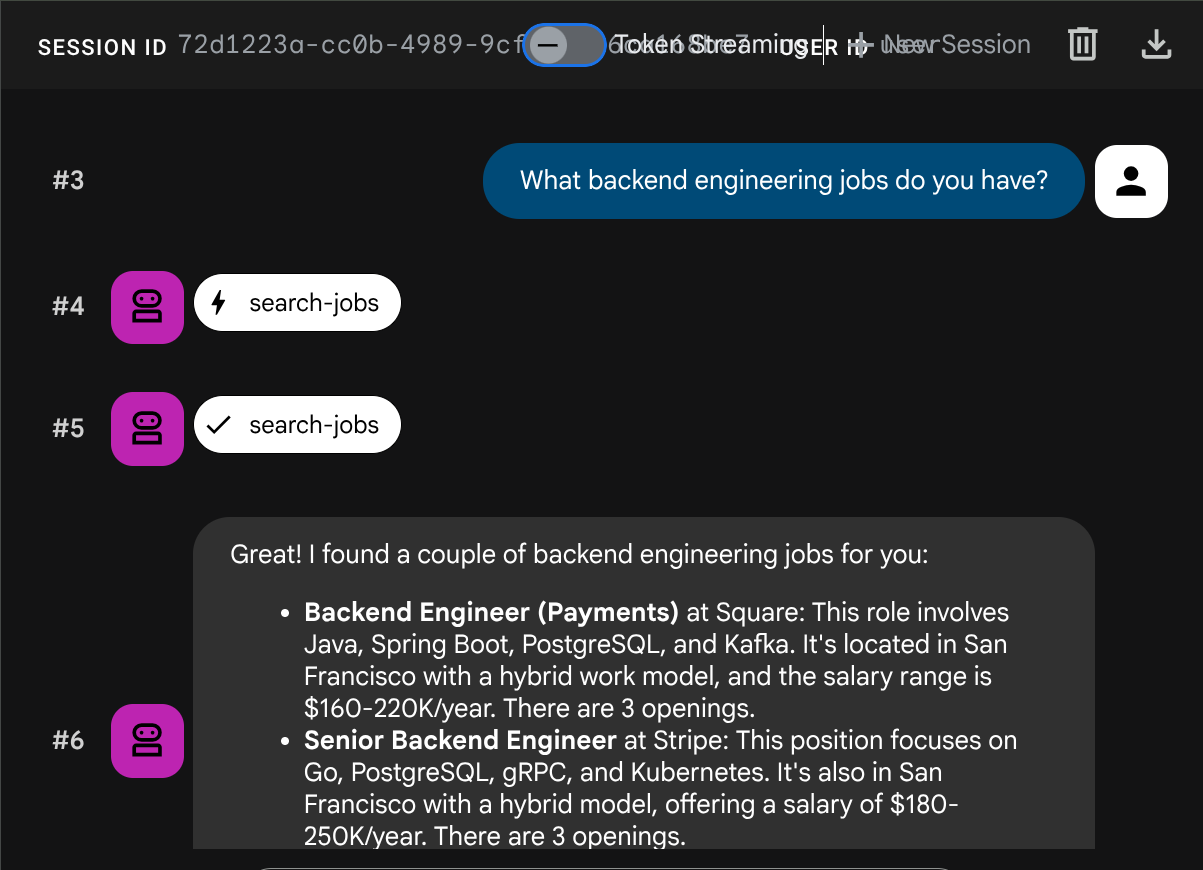Click the bot avatar on event #5
This screenshot has height=870, width=1203.
147,428
